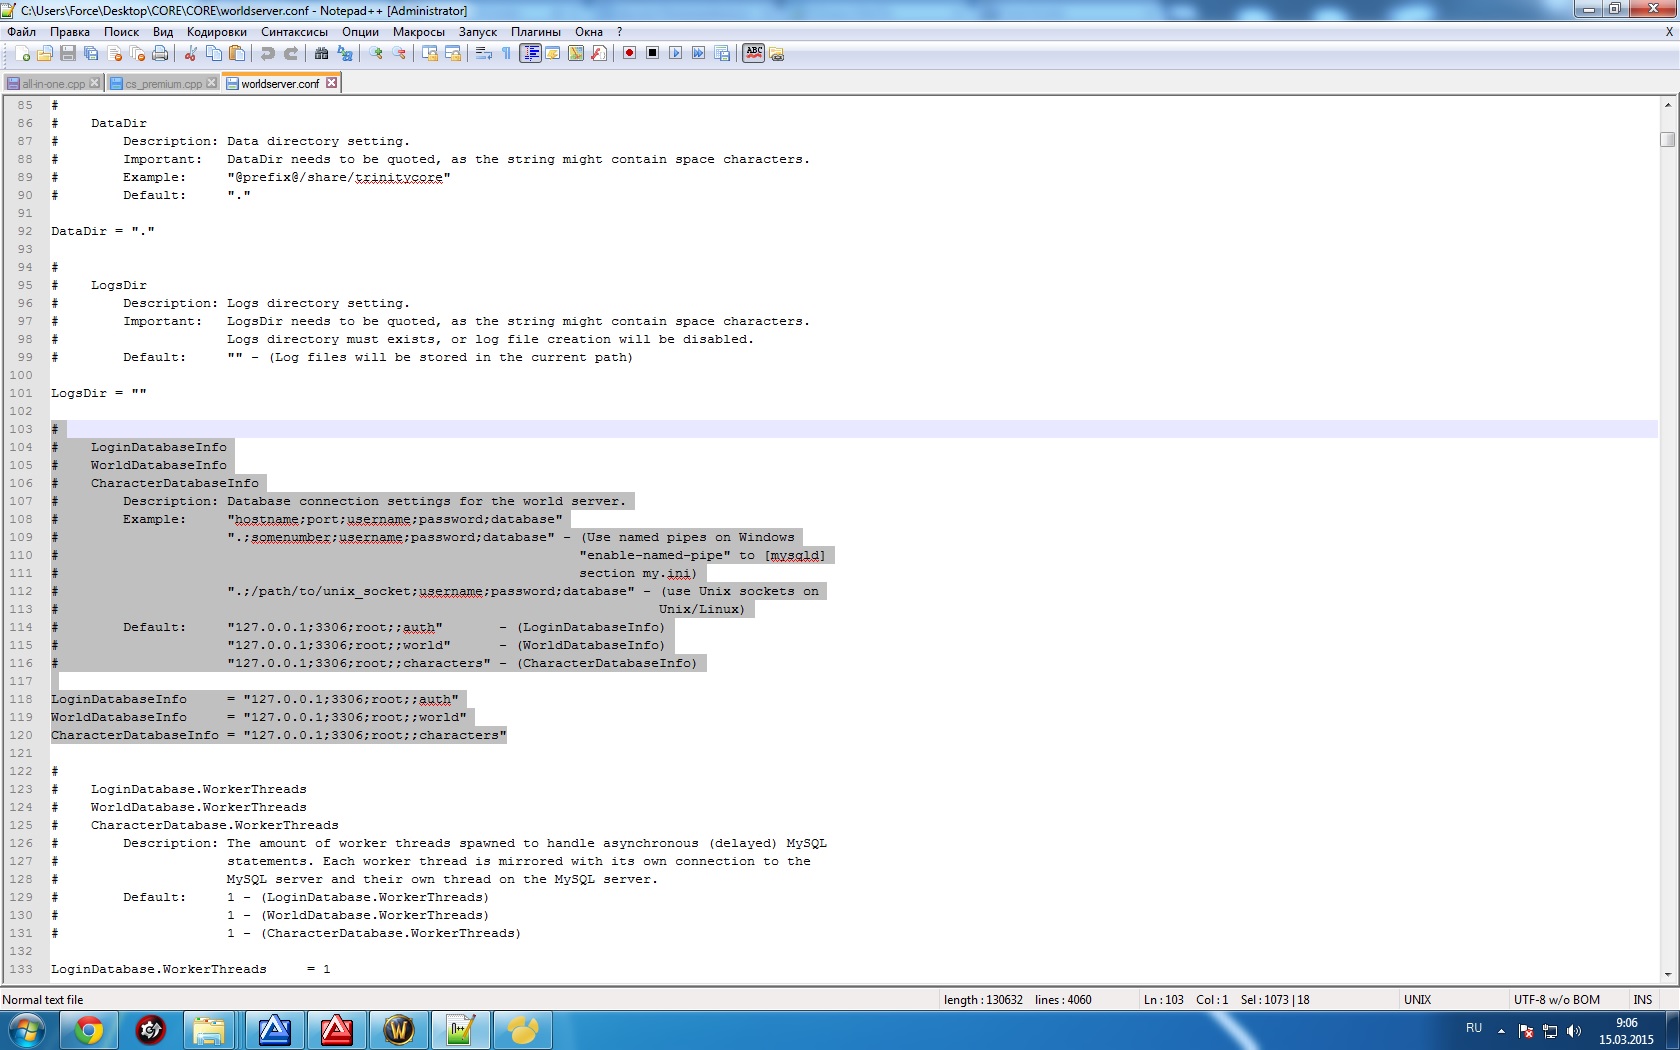Image resolution: width=1680 pixels, height=1050 pixels.
Task: Click the Zoom Out toolbar icon
Action: click(399, 54)
